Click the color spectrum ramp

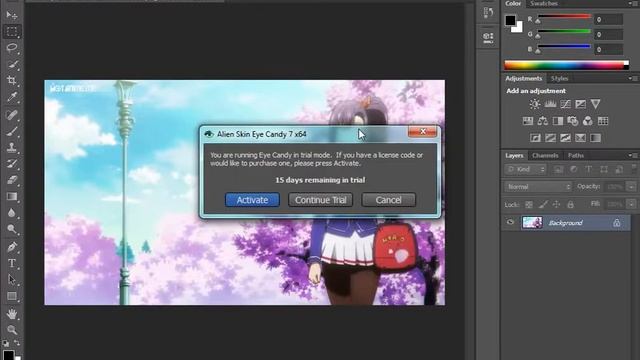click(567, 65)
